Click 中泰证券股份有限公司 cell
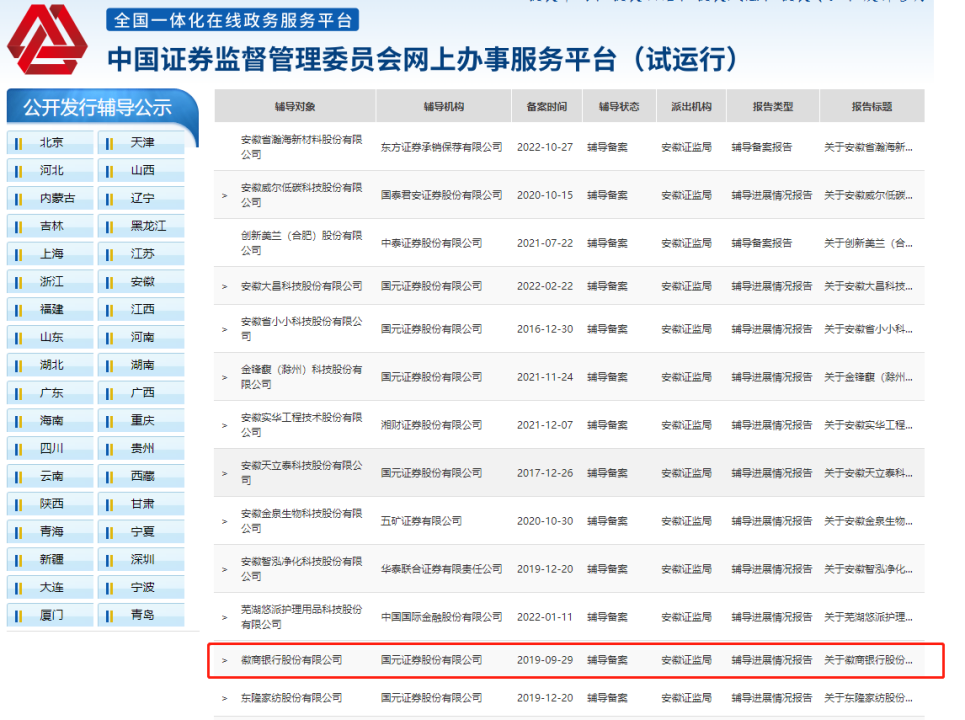 [431, 244]
